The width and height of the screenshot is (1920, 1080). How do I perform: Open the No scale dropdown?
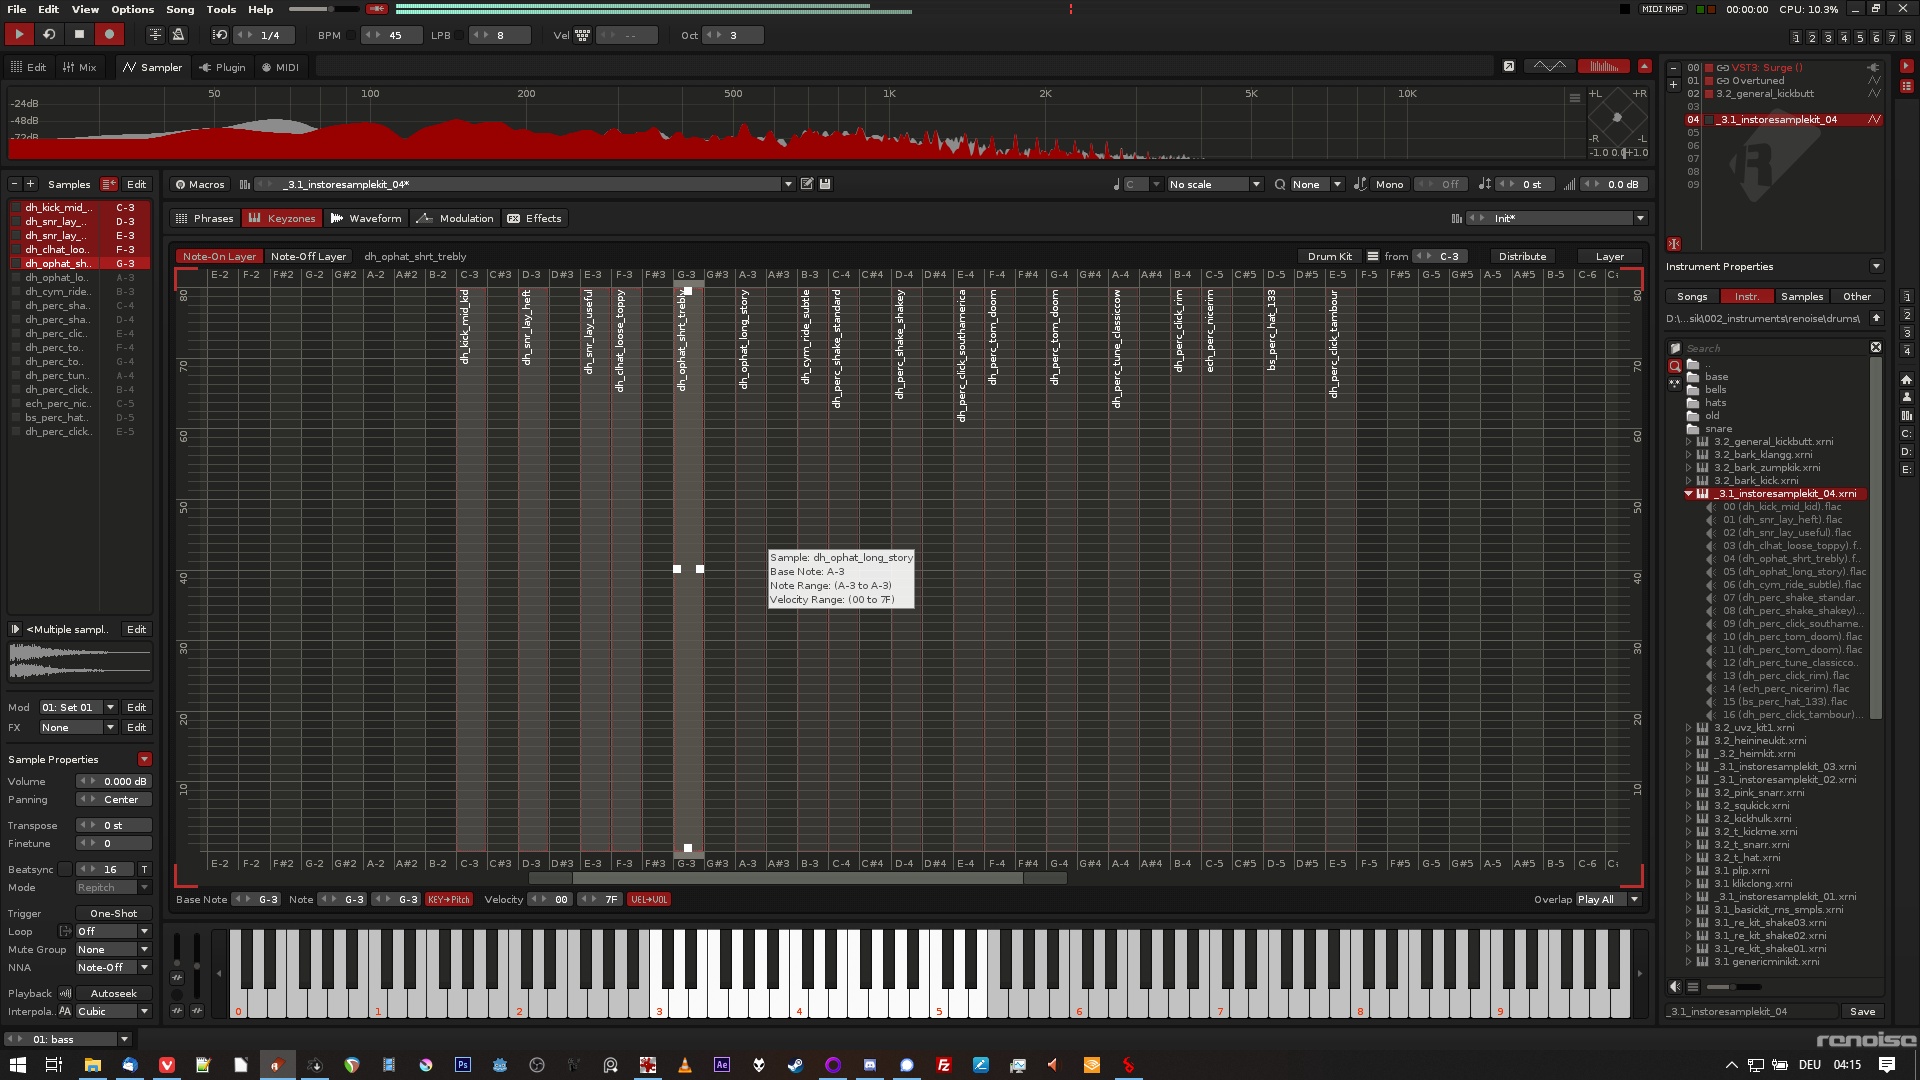pos(1214,184)
